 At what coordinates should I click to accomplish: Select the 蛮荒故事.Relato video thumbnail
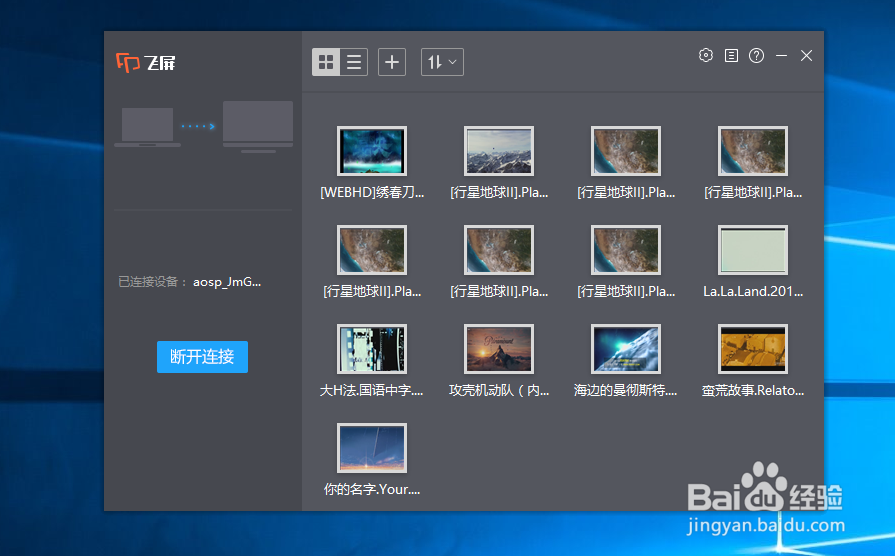click(753, 349)
